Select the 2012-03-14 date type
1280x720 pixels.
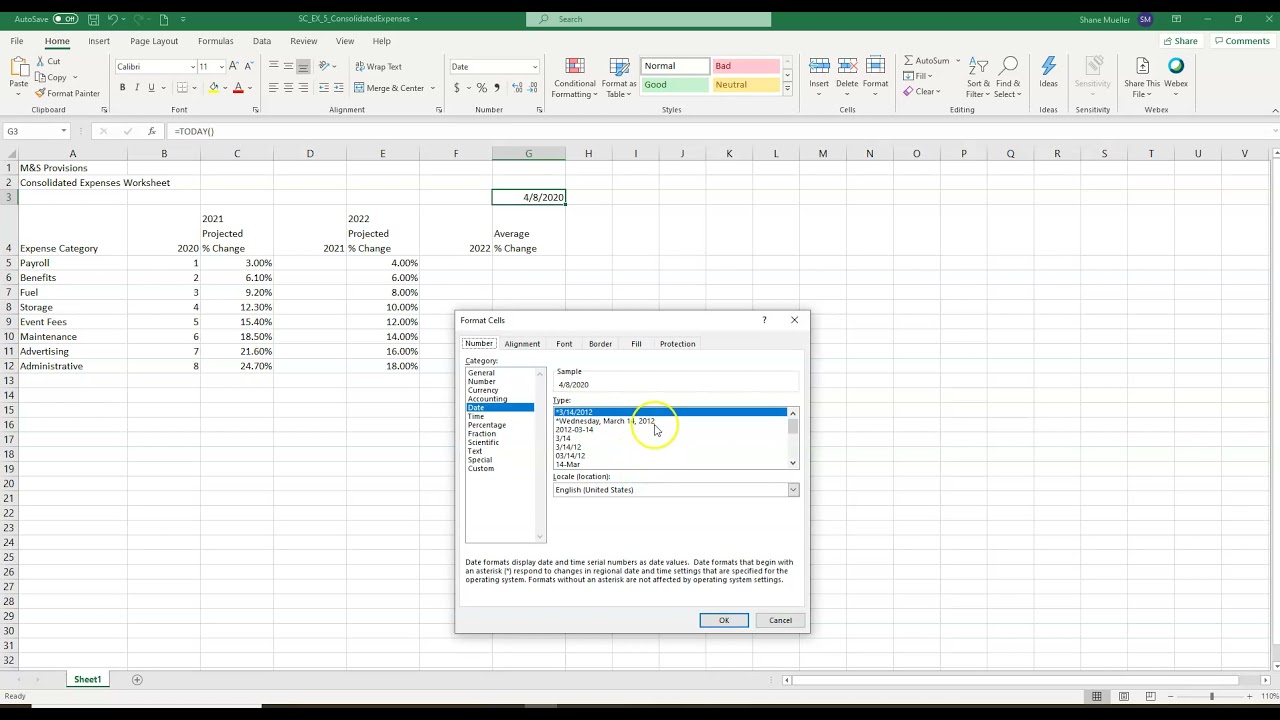[x=575, y=429]
